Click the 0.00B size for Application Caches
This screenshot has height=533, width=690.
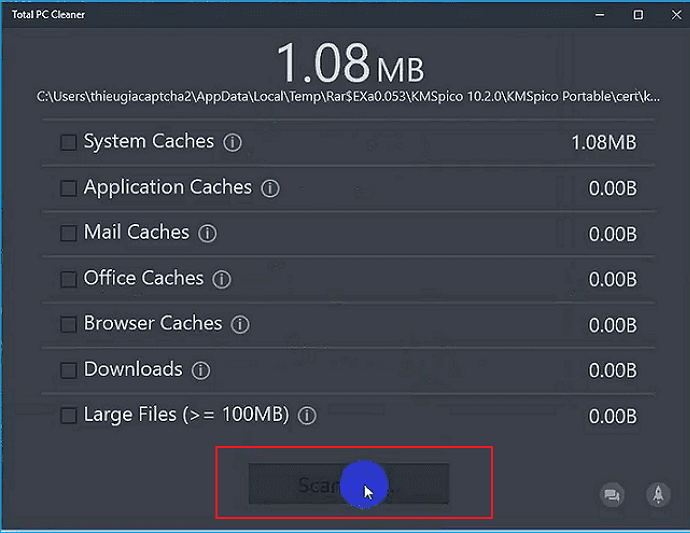[613, 188]
